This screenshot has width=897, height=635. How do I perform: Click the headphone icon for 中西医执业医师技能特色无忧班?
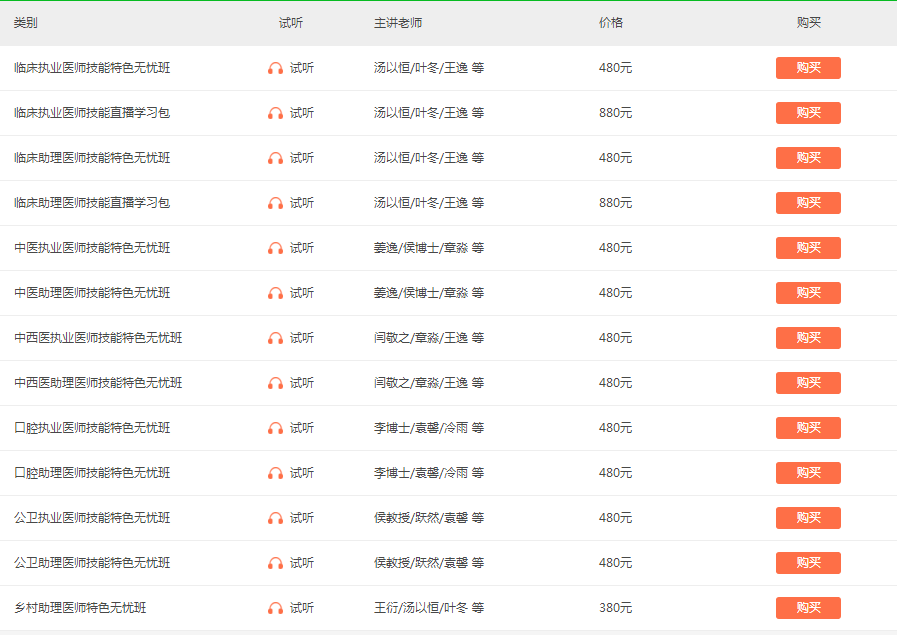(275, 338)
